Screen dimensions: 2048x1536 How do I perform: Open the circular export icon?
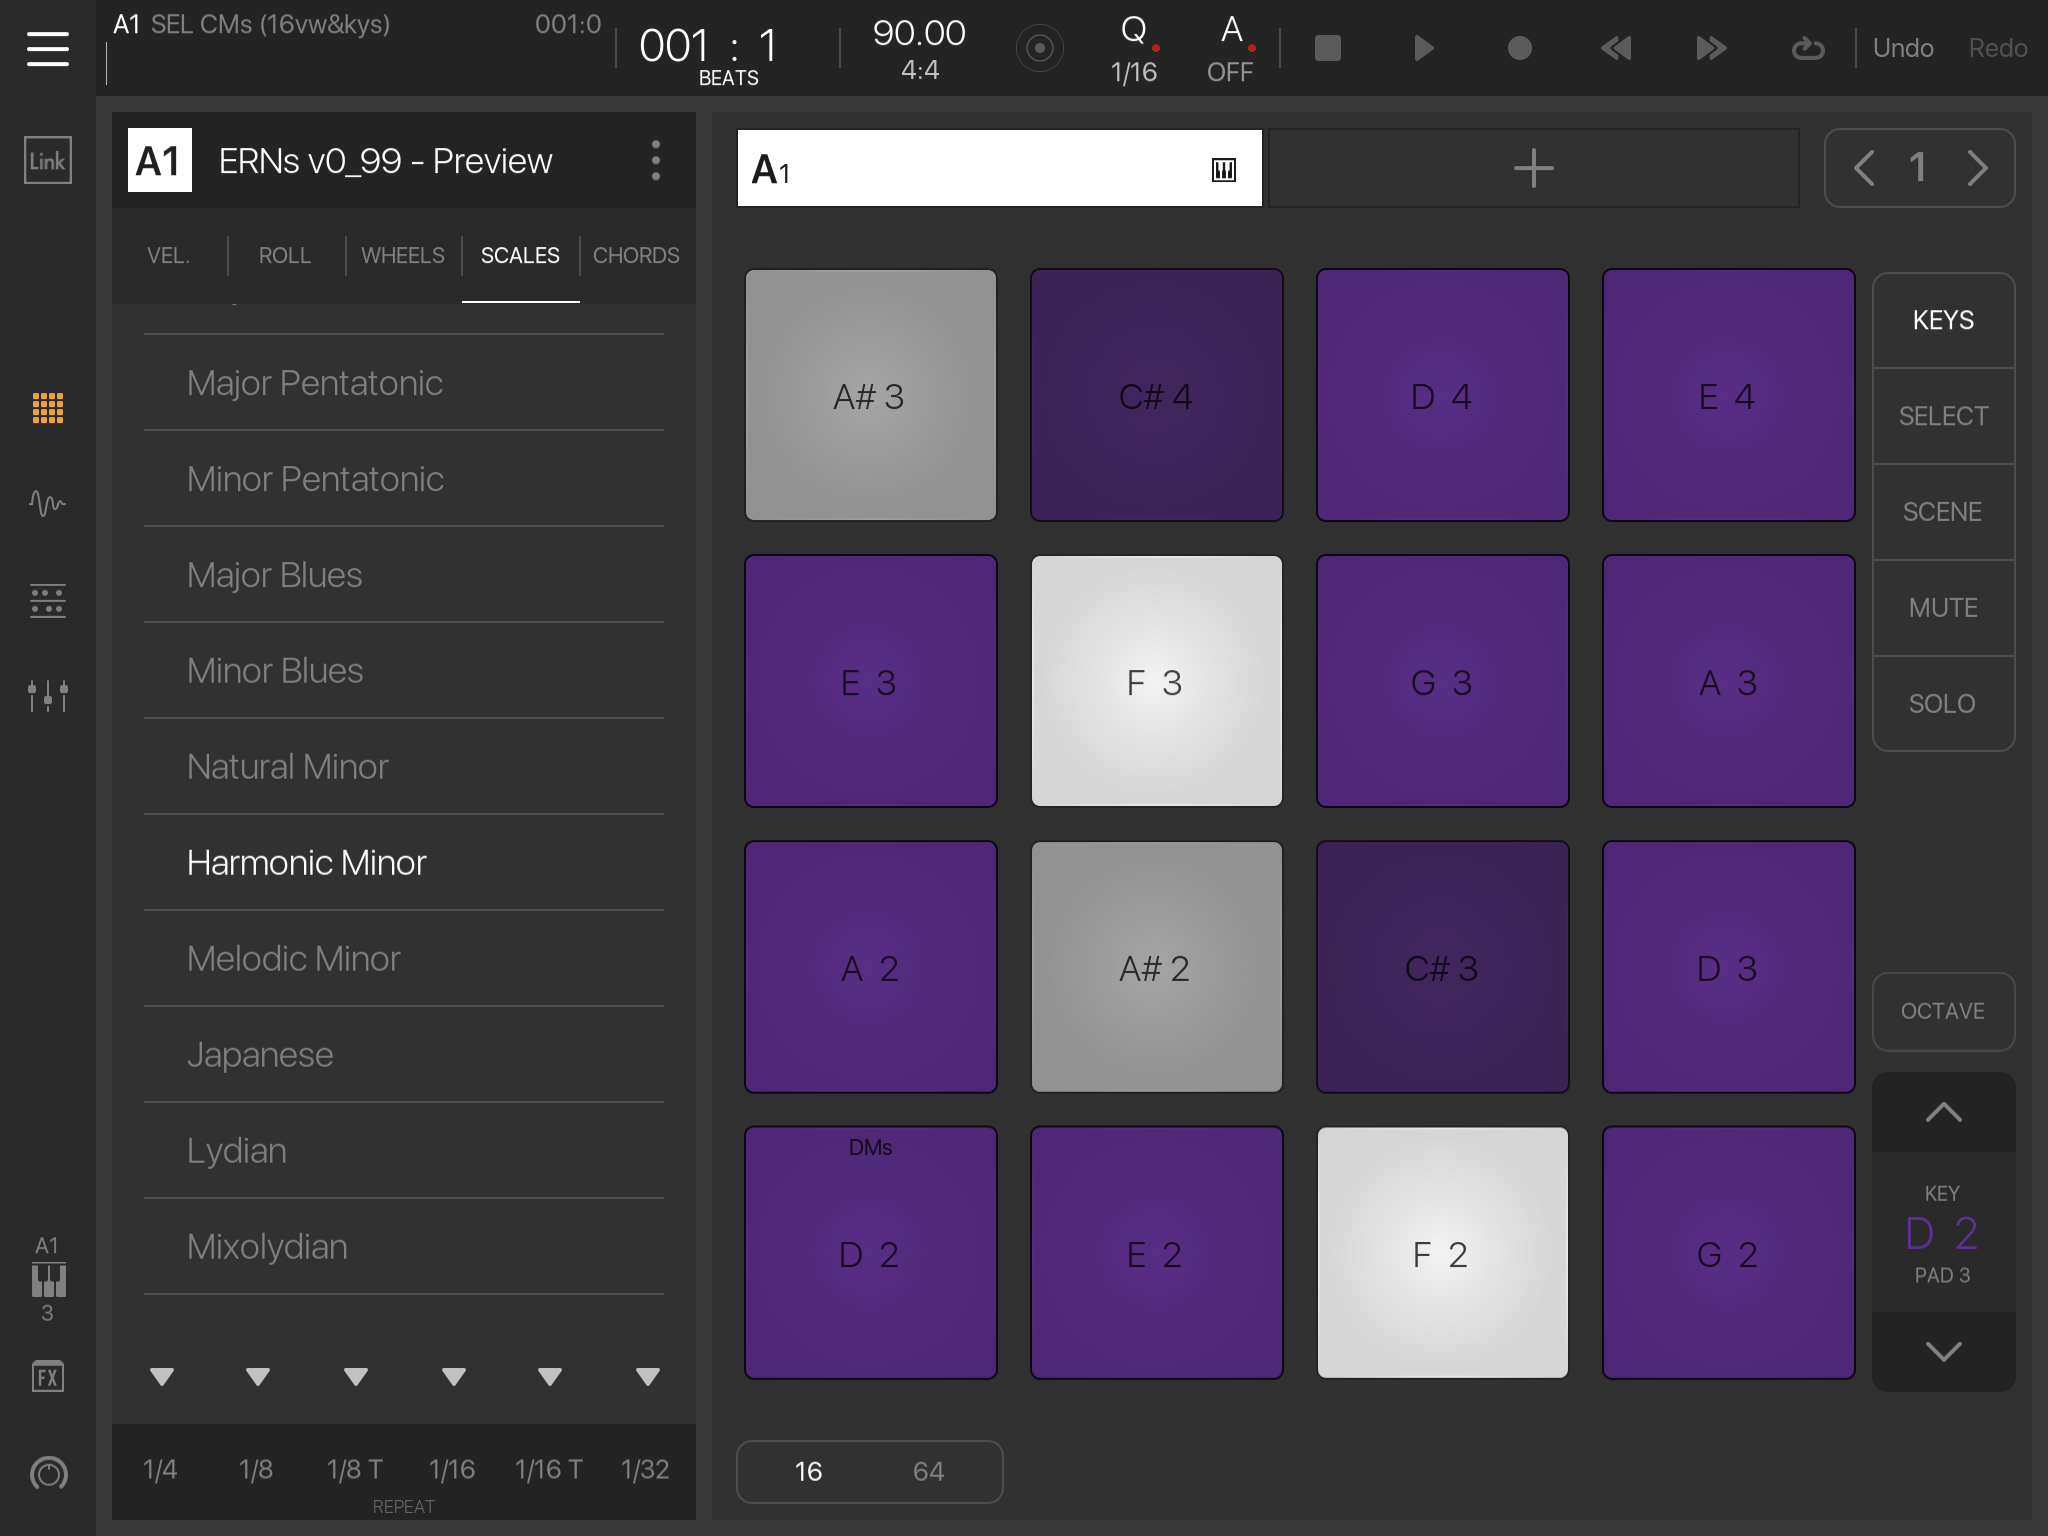48,1473
